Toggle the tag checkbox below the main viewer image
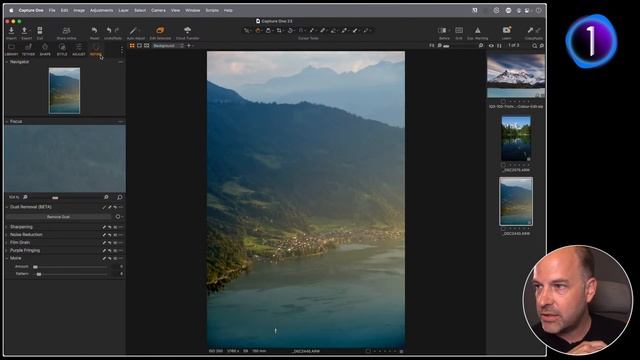The image size is (640, 360). coord(368,351)
